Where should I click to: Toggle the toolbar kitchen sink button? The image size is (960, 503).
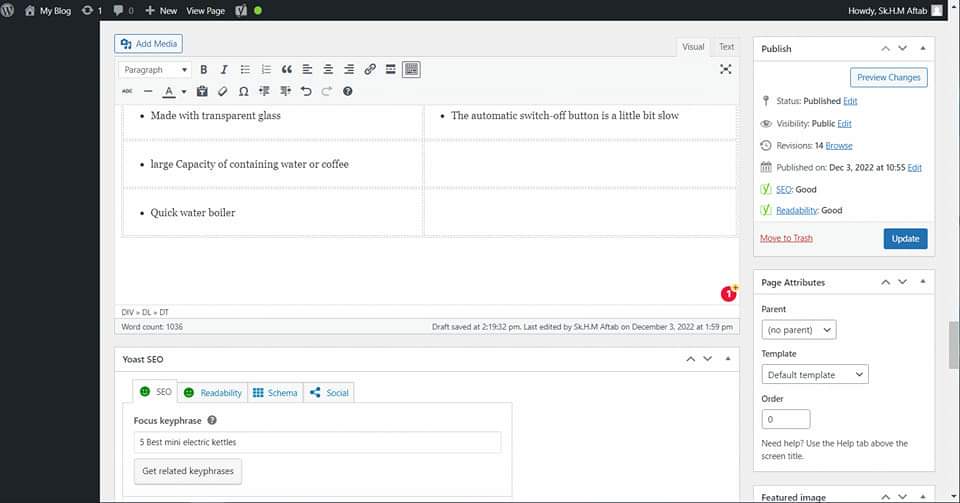tap(411, 70)
